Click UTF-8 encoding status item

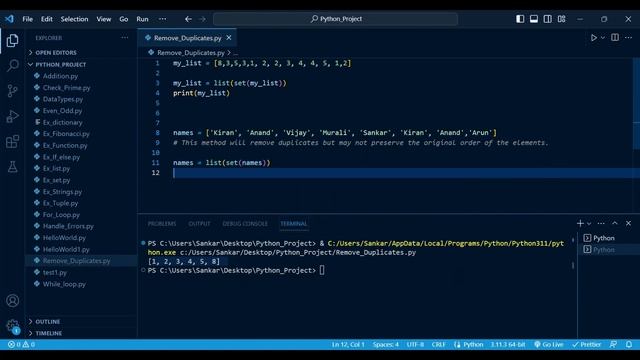[415, 344]
